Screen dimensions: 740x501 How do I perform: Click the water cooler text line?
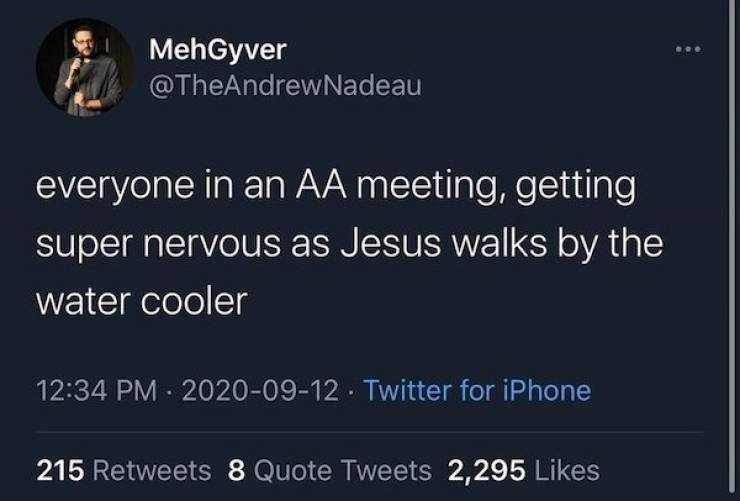pyautogui.click(x=141, y=302)
